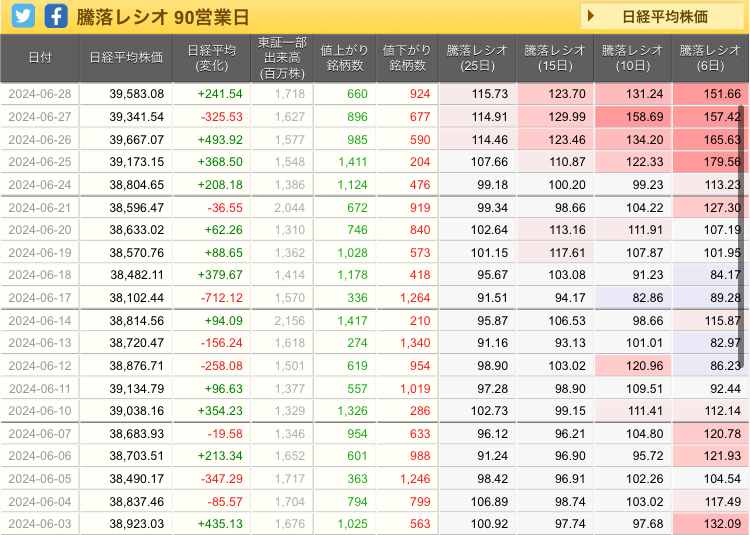Click the 15-day ratio 117.61
750x535 pixels.
click(x=567, y=252)
